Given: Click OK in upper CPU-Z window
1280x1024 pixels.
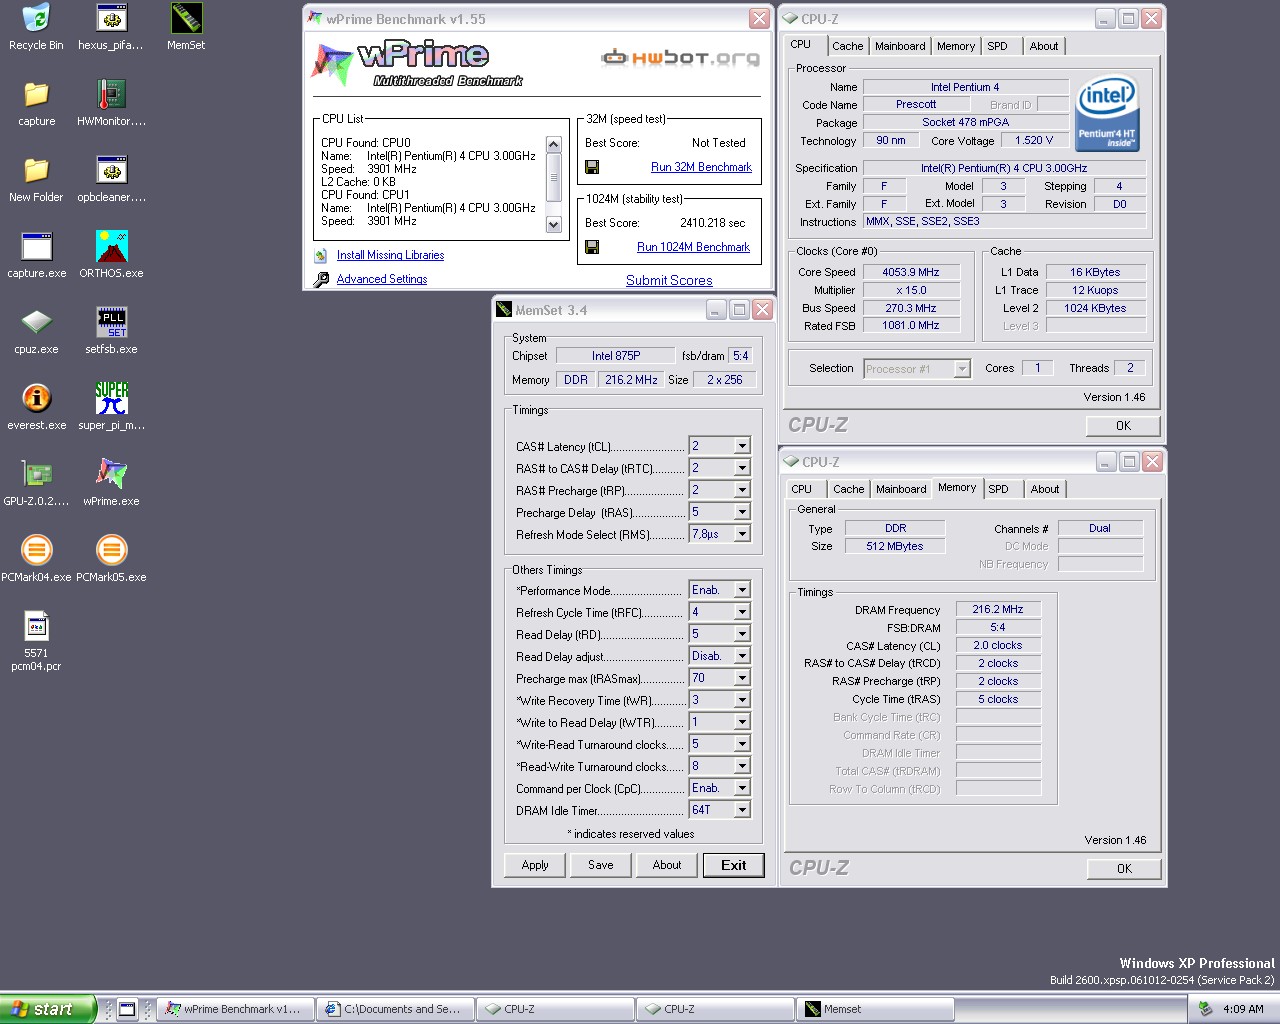Looking at the screenshot, I should coord(1124,426).
